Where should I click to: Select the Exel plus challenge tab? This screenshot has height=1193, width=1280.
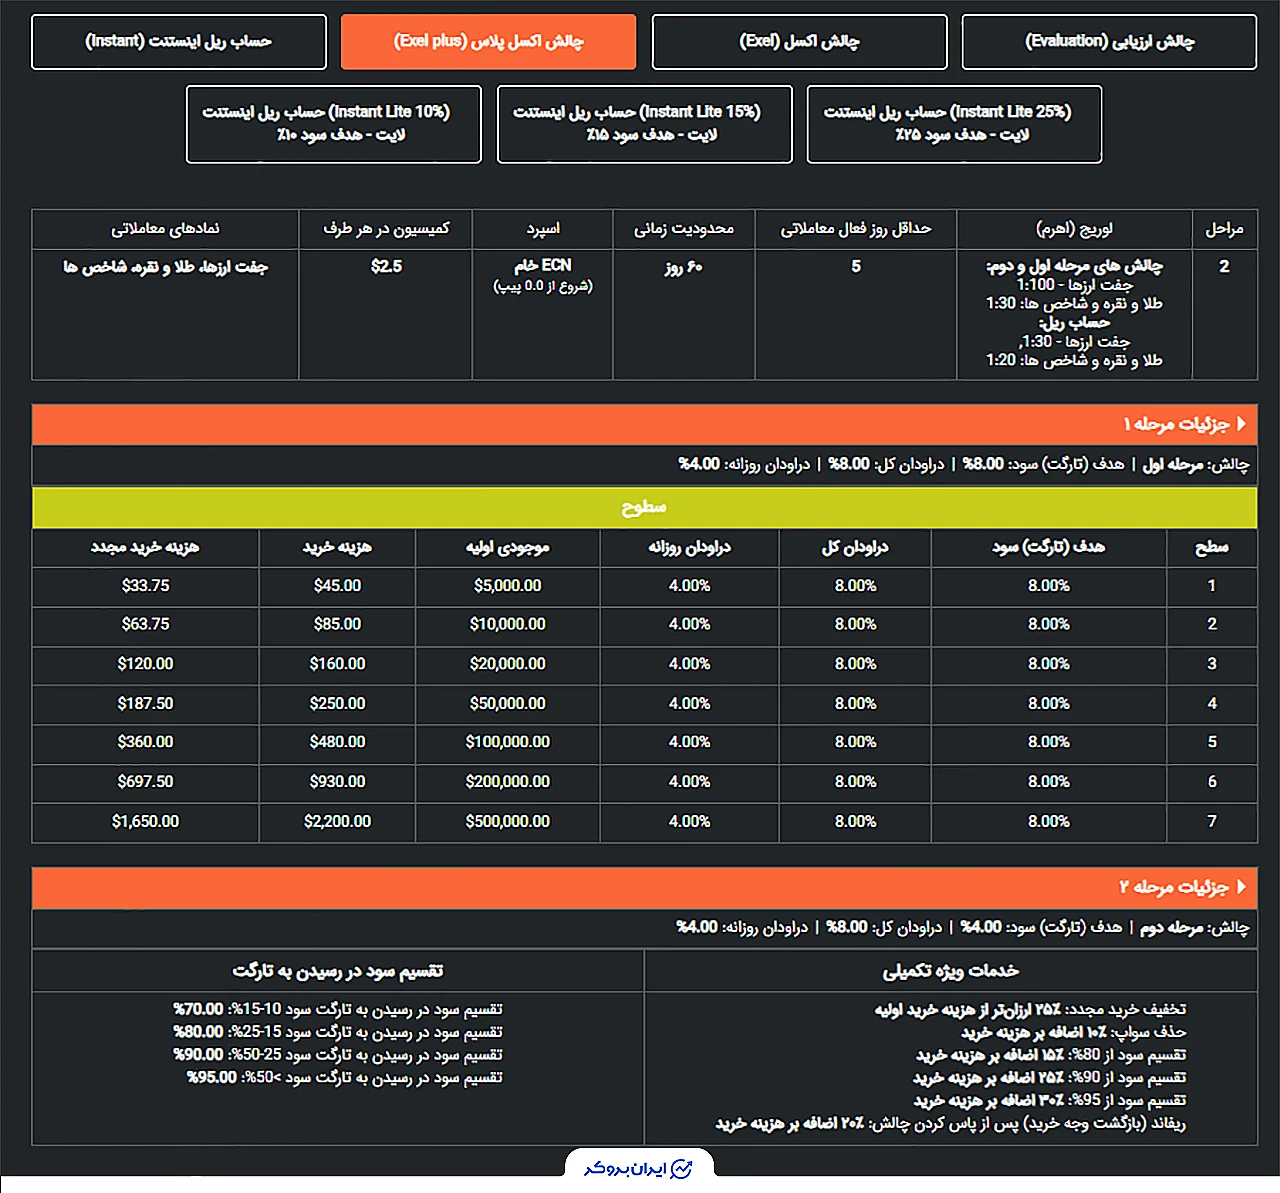tap(488, 41)
